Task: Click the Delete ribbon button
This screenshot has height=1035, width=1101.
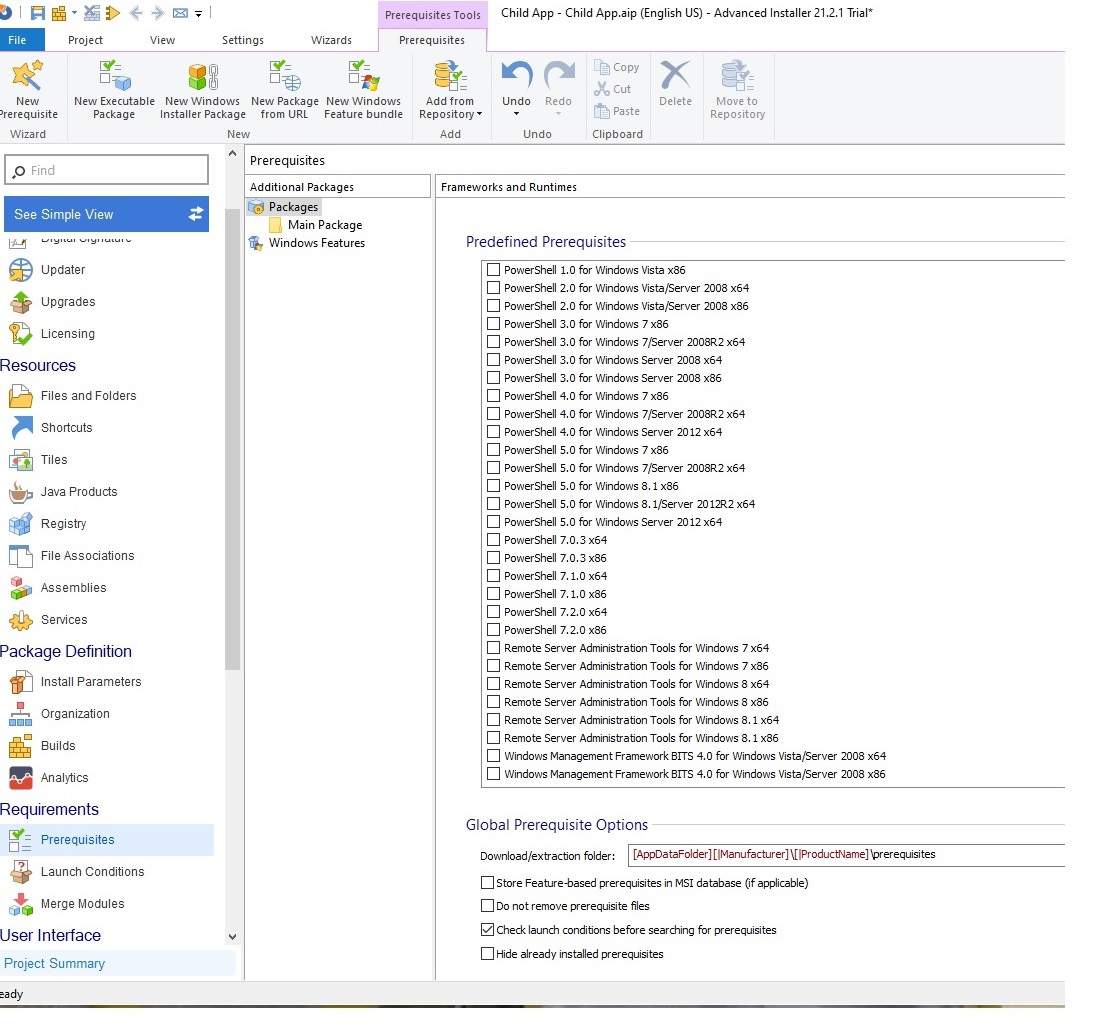Action: (675, 83)
